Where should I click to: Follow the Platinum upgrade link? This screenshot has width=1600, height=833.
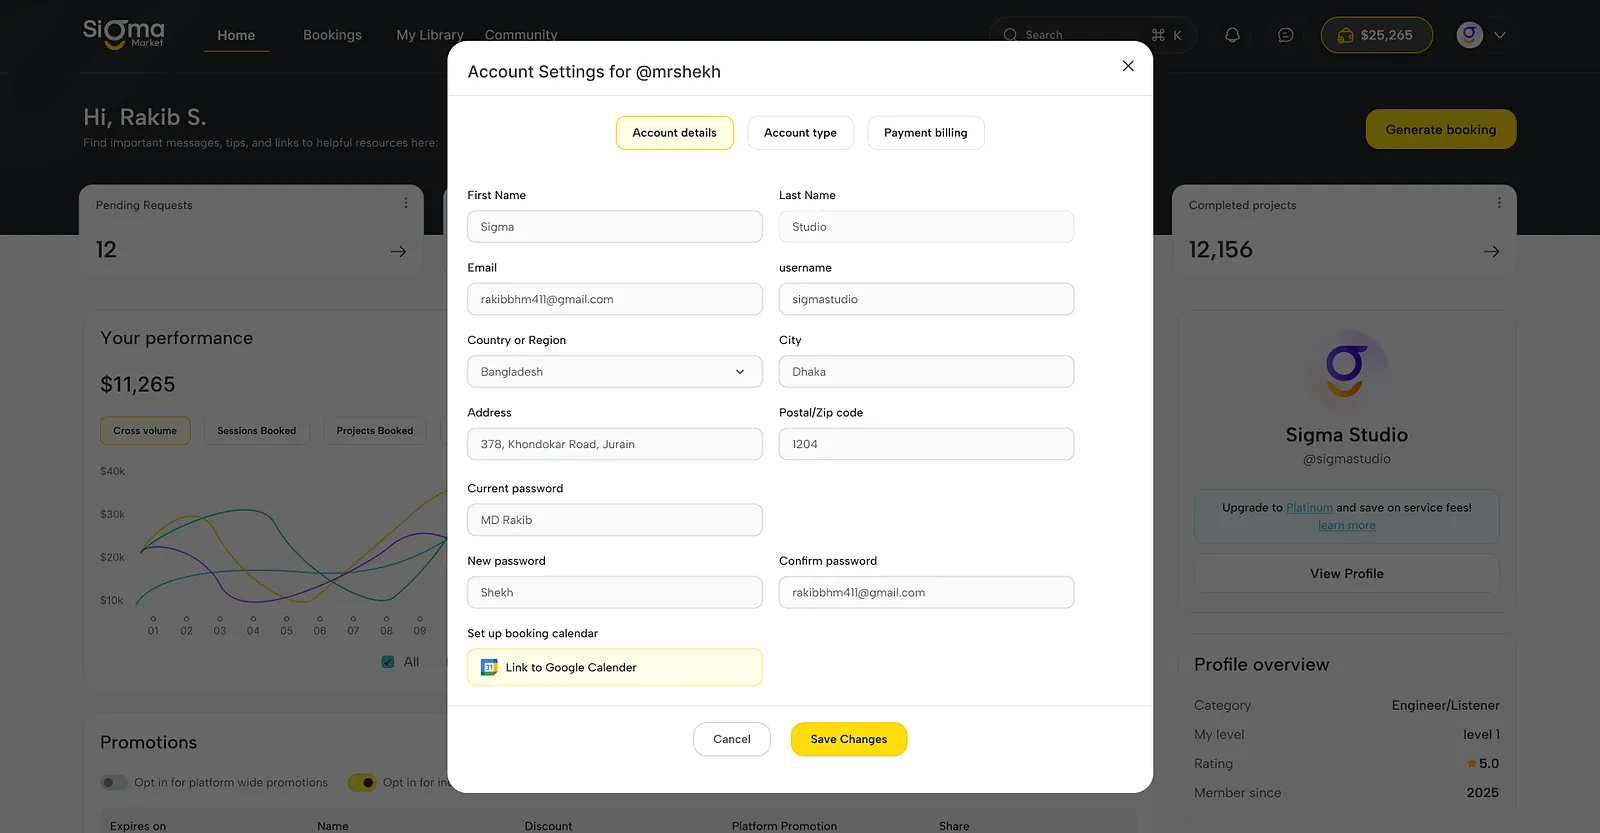[x=1309, y=508]
